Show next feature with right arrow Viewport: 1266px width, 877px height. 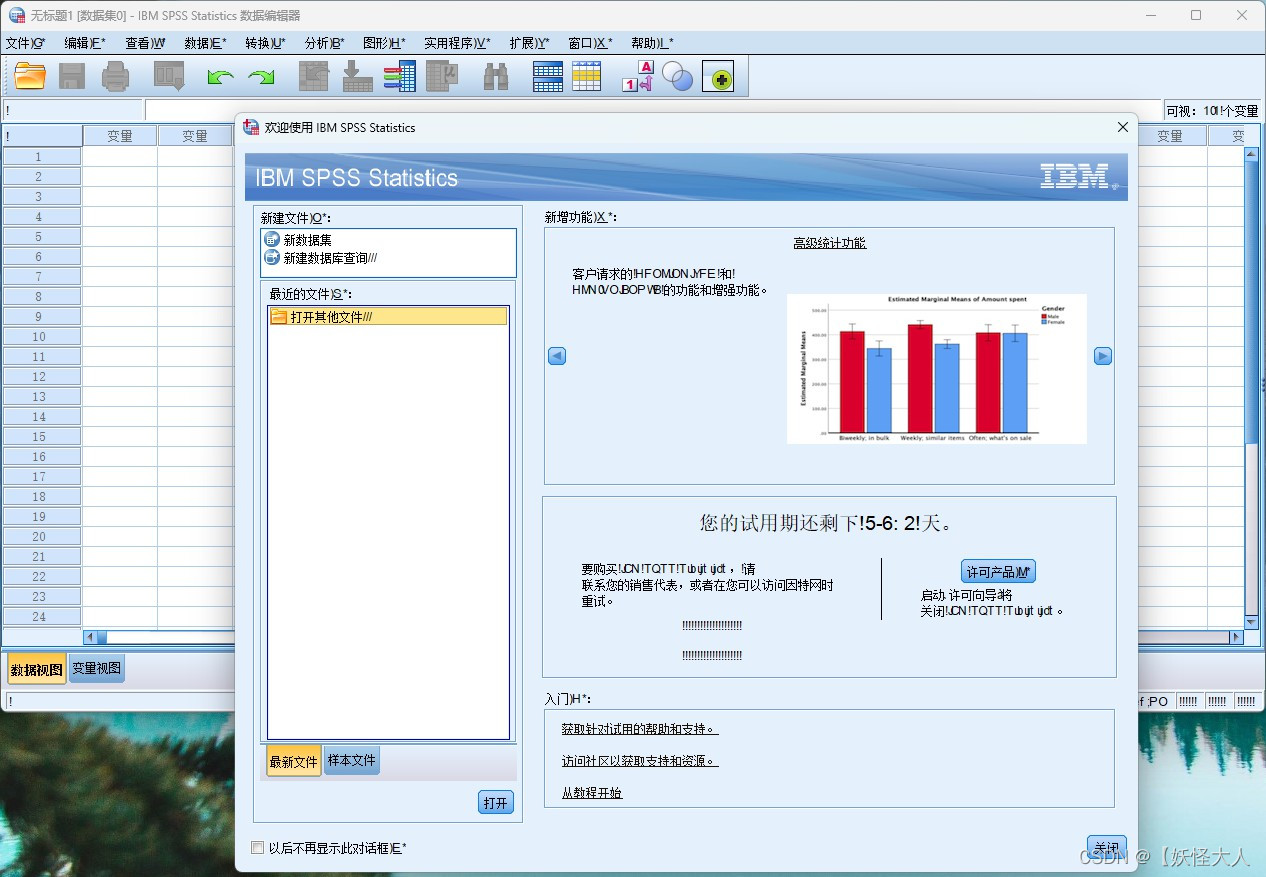click(x=1103, y=356)
